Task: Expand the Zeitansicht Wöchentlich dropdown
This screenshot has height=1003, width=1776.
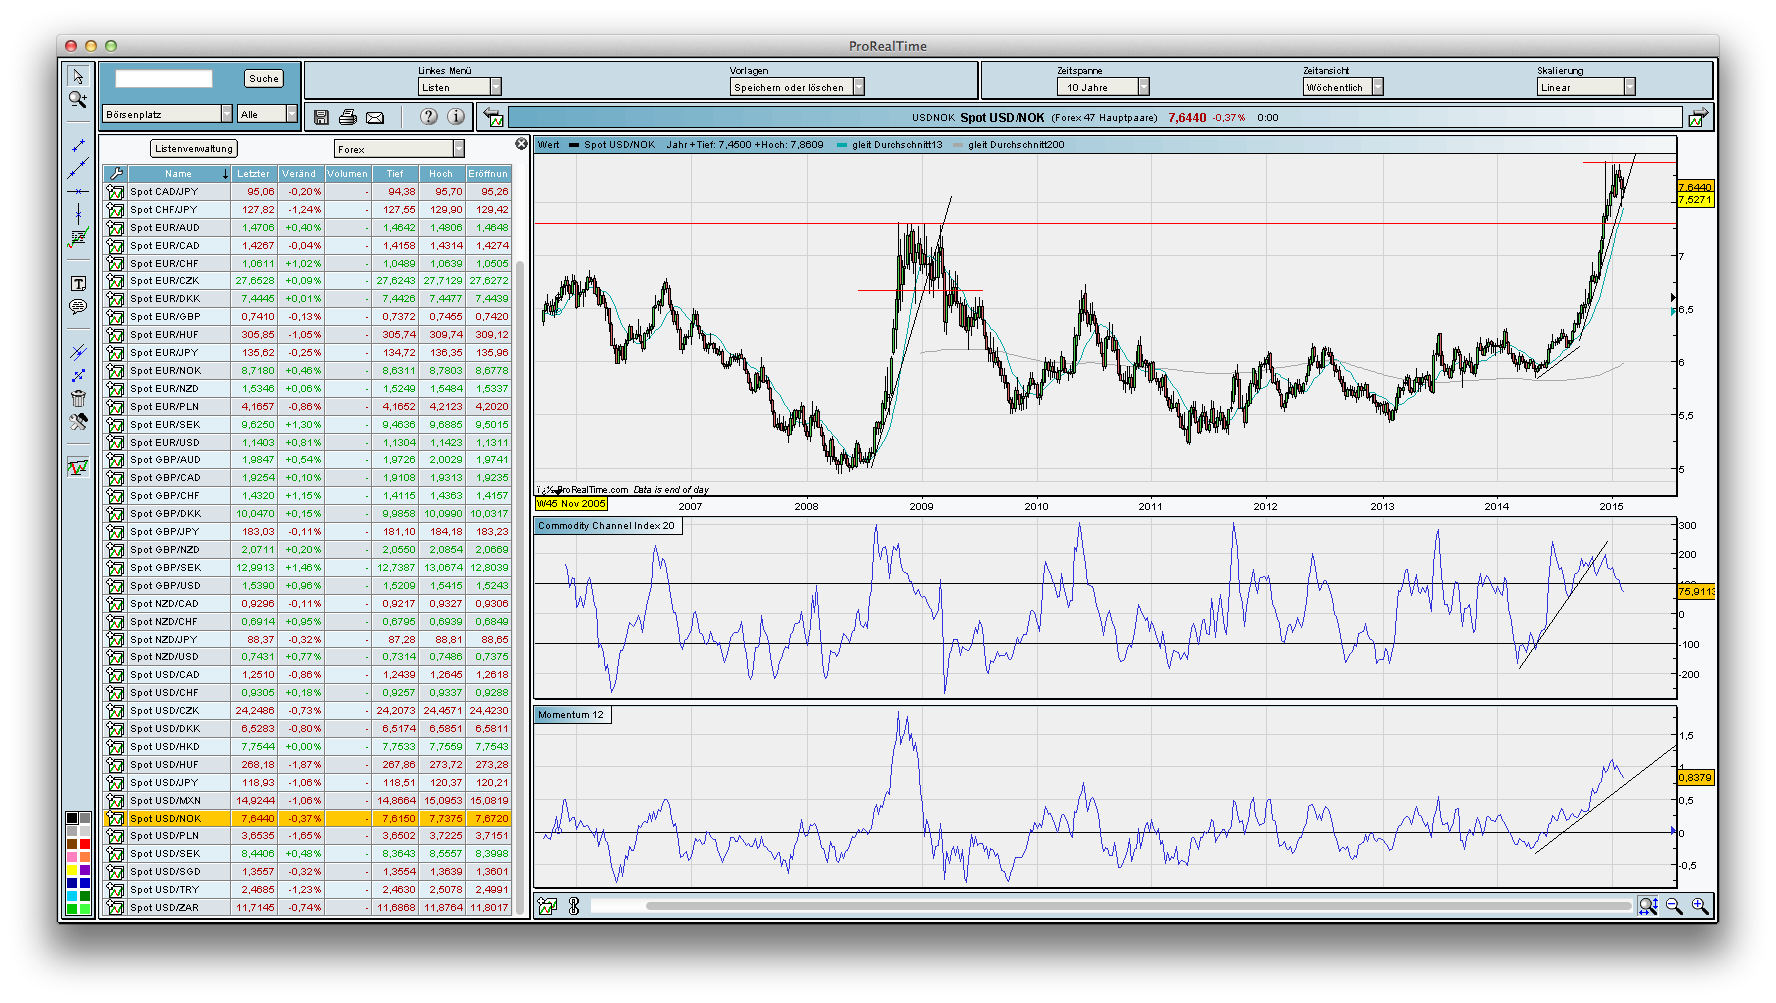Action: pos(1343,87)
